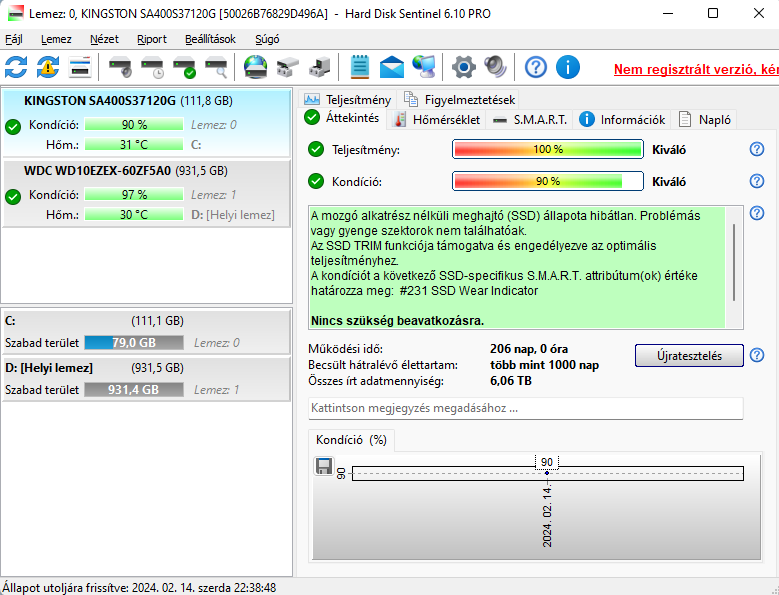Click the 2024. 02. 14. graph date label
This screenshot has height=595, width=779.
[547, 517]
